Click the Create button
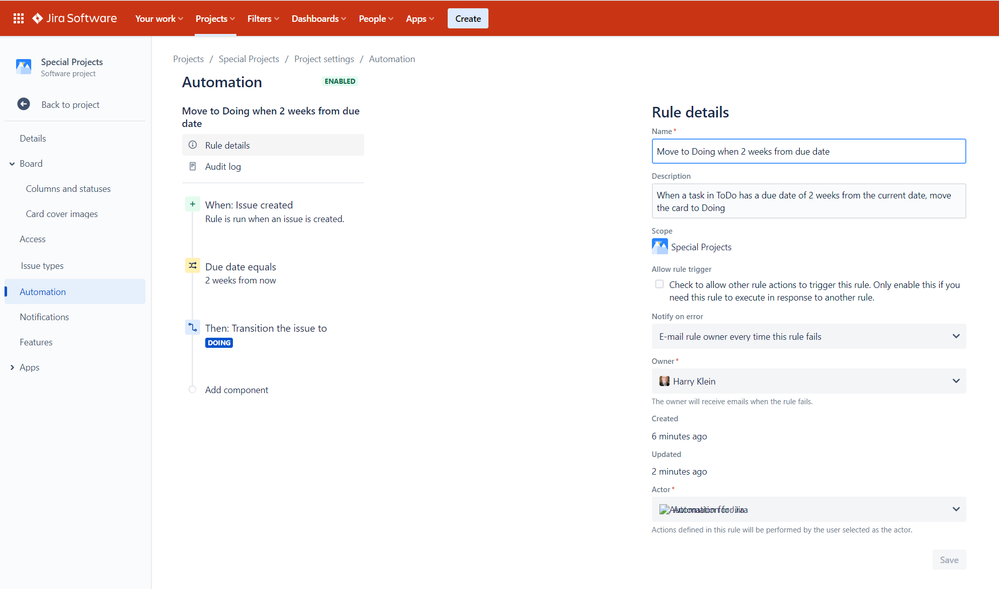 tap(468, 18)
